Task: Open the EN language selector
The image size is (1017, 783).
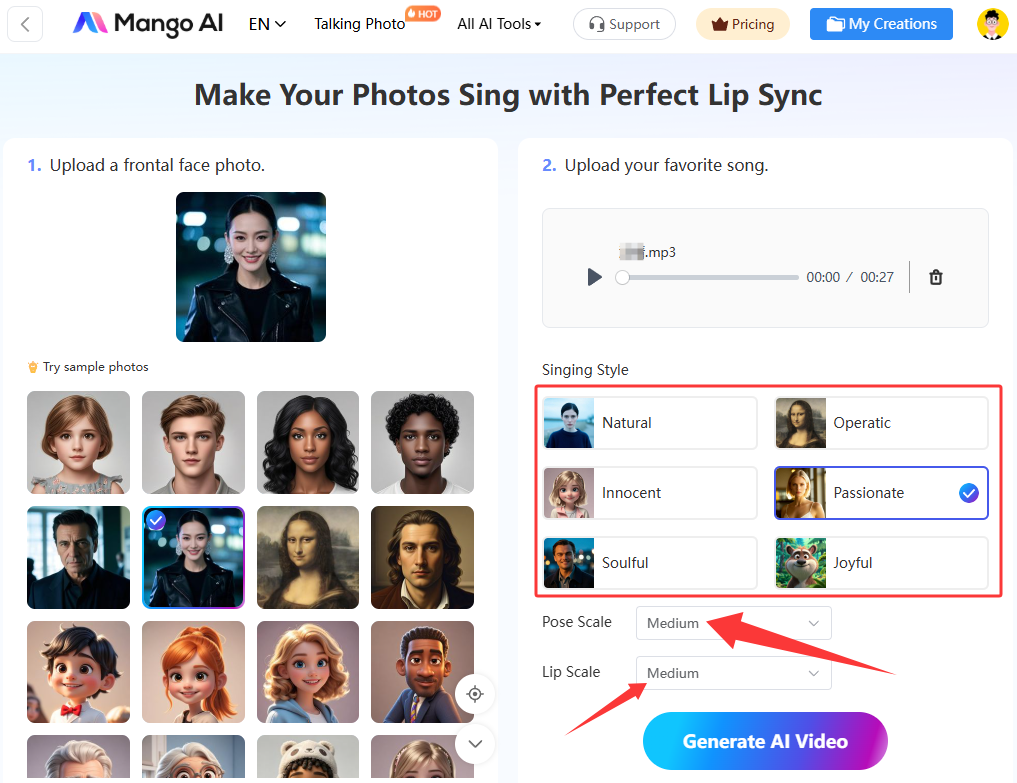Action: click(x=267, y=24)
